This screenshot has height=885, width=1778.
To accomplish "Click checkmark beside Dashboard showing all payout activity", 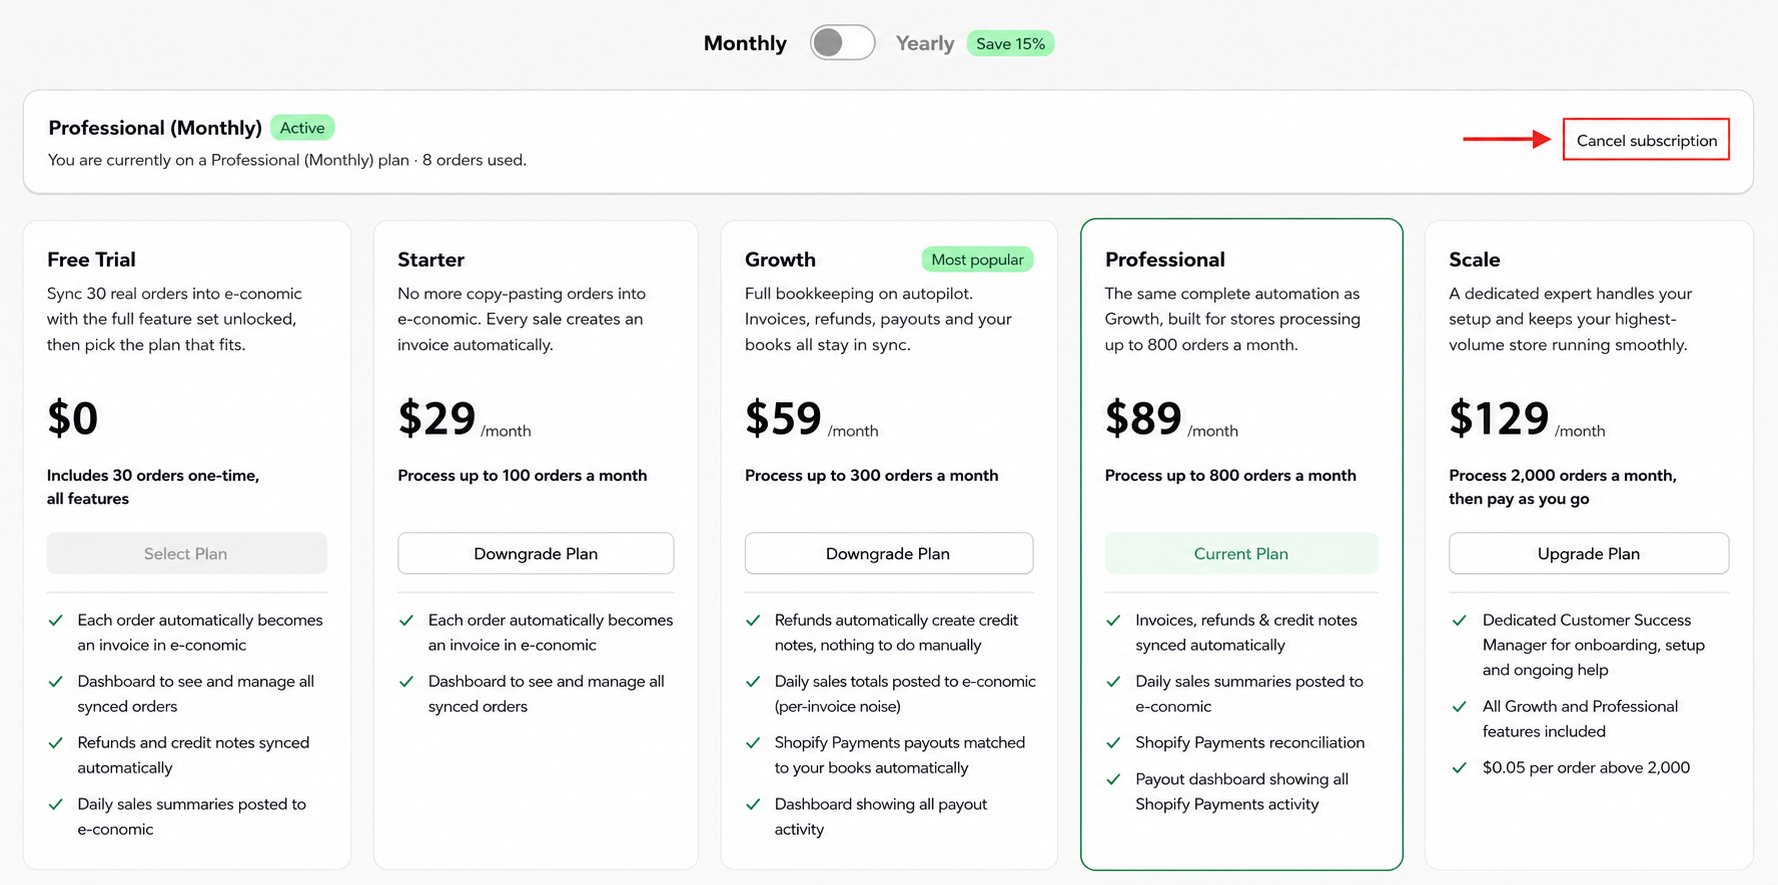I will [753, 804].
